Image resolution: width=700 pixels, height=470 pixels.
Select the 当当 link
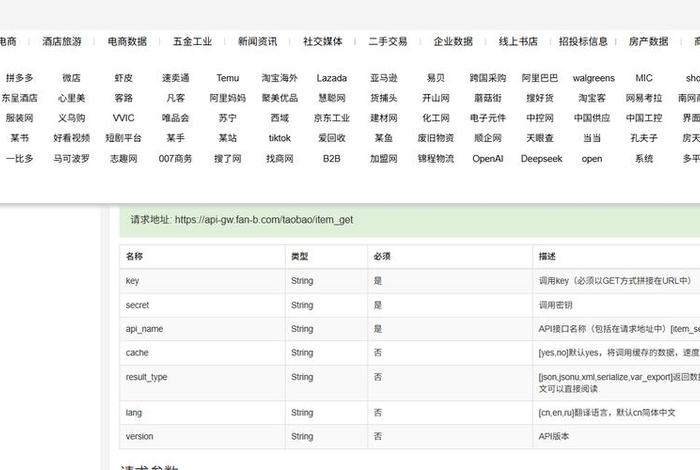click(x=592, y=138)
